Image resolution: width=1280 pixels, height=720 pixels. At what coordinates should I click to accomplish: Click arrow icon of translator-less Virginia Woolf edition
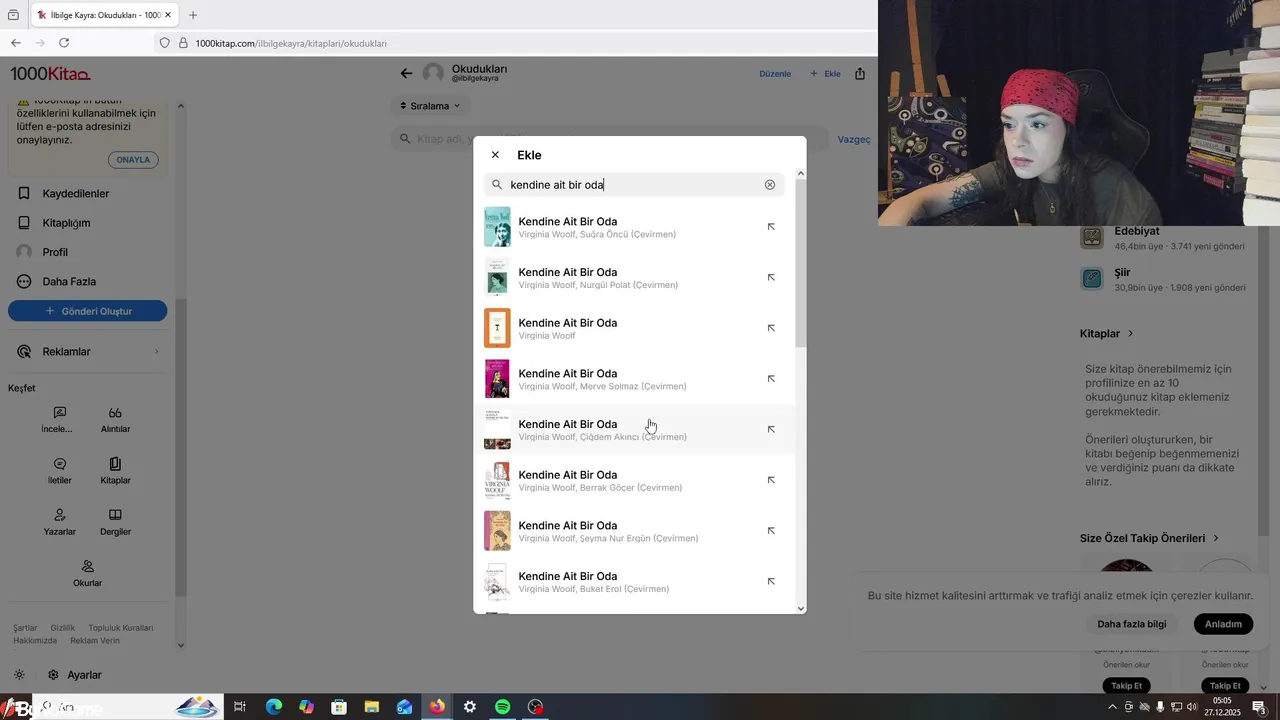tap(771, 328)
